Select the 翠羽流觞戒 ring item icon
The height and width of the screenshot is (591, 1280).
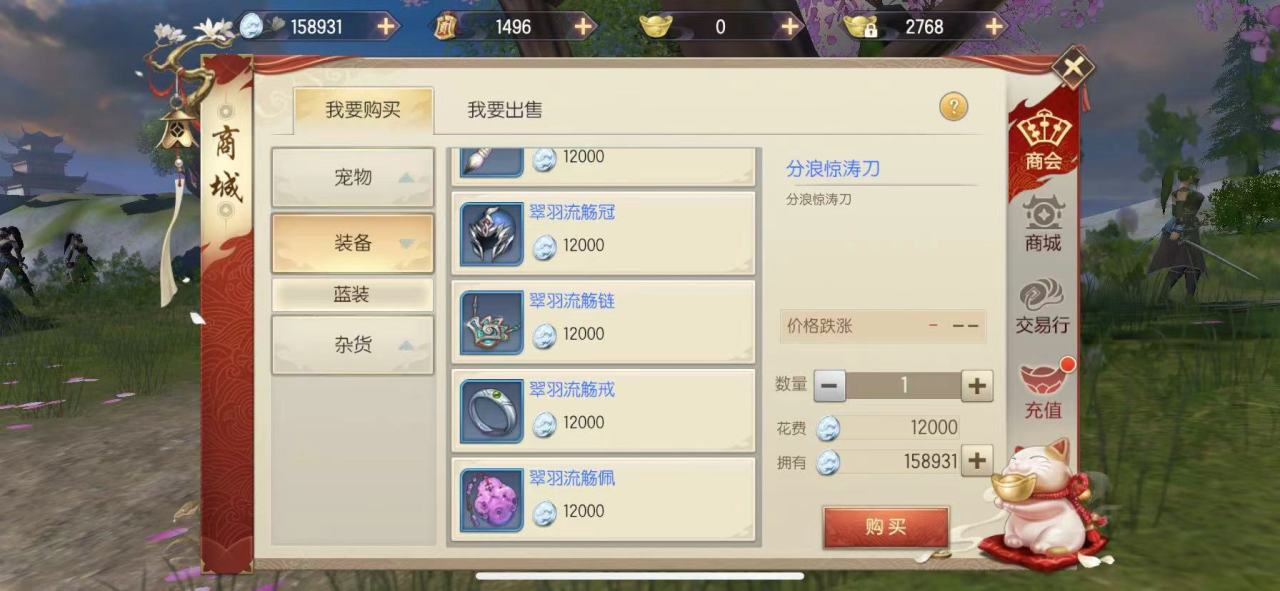pyautogui.click(x=492, y=411)
